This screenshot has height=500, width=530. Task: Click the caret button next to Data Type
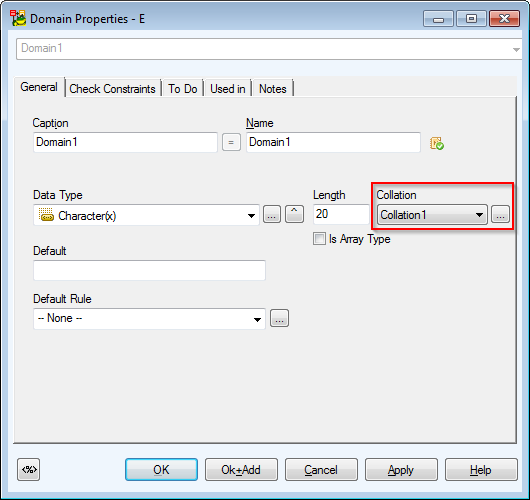point(294,214)
